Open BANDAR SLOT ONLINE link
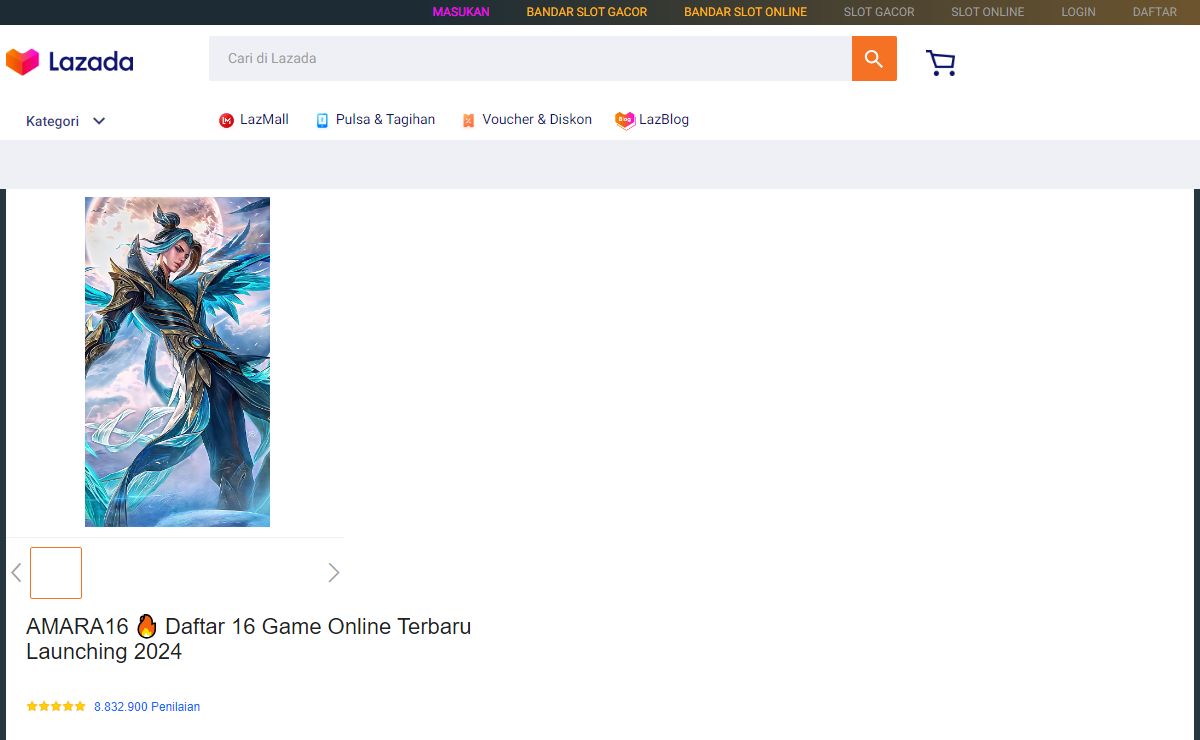 pos(745,12)
